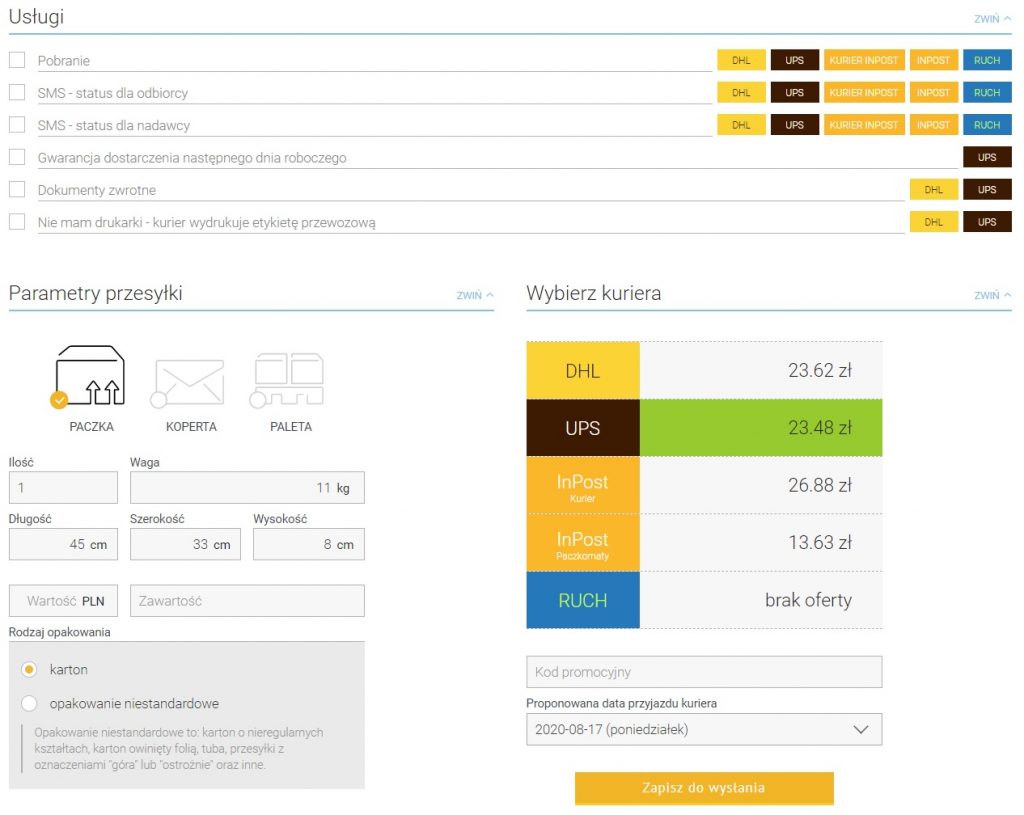Screen dimensions: 1024x815
Task: Click UPS badge in Gwarancja dostarczenia row
Action: click(987, 157)
